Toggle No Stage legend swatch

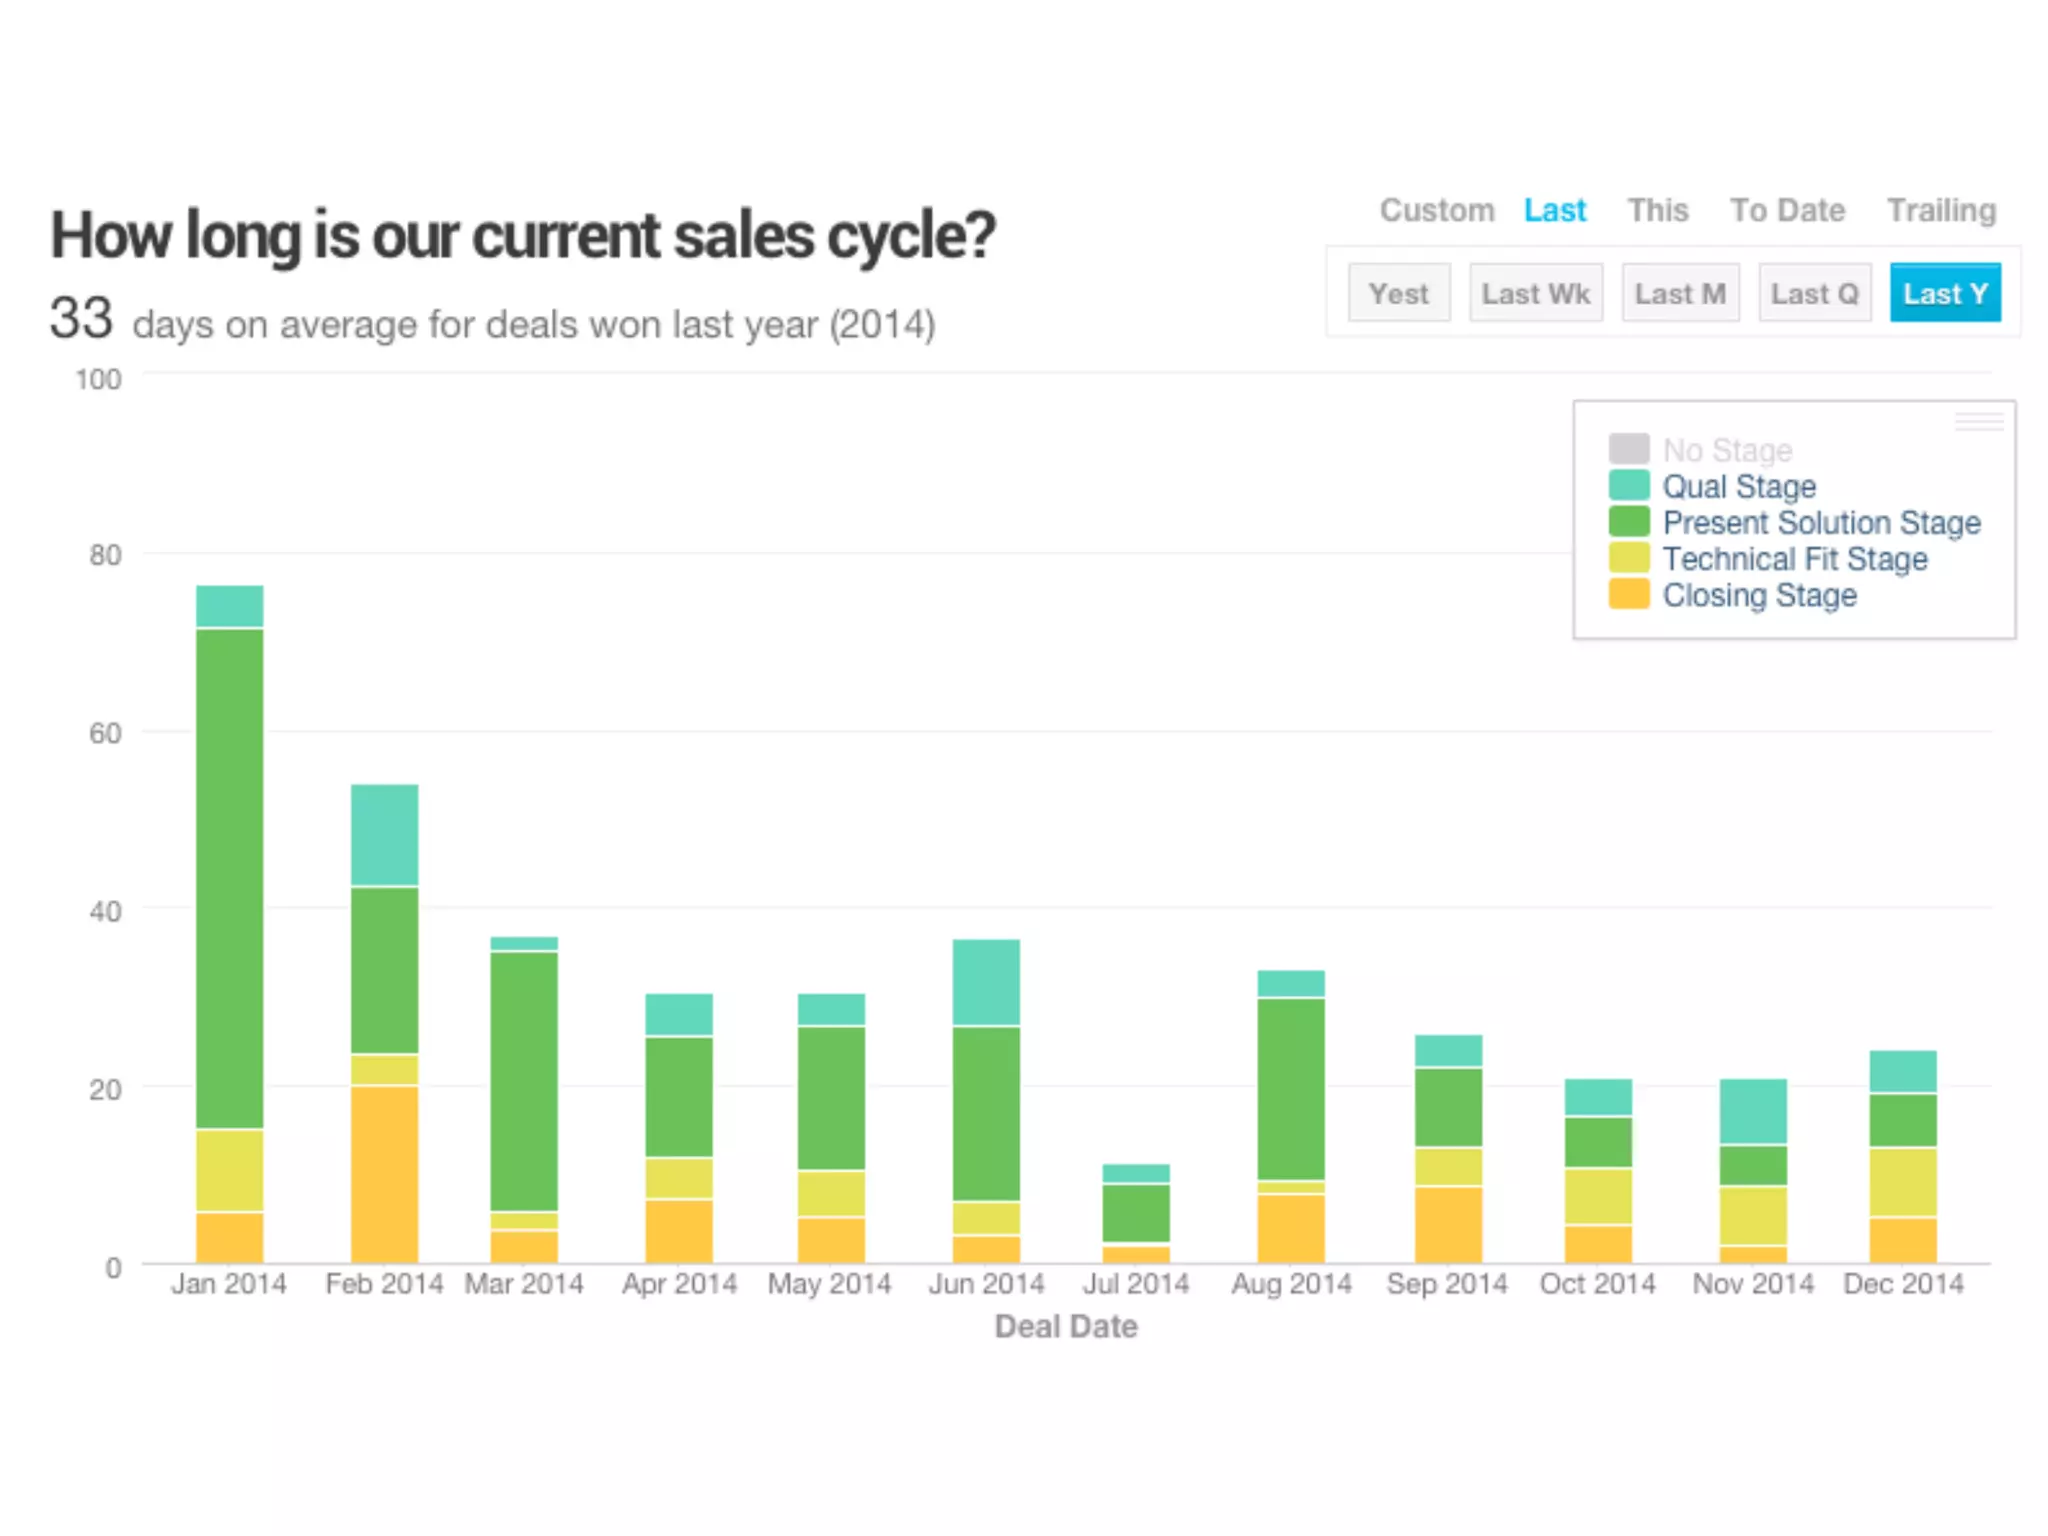[x=1628, y=450]
